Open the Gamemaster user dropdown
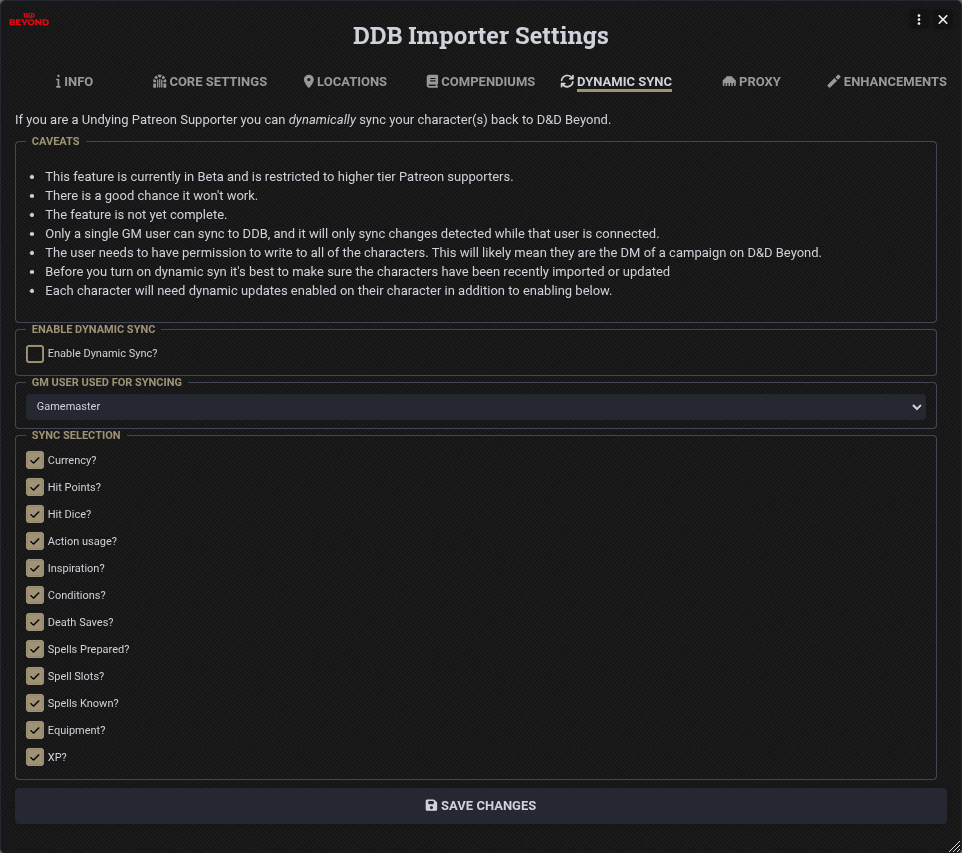 (x=475, y=406)
